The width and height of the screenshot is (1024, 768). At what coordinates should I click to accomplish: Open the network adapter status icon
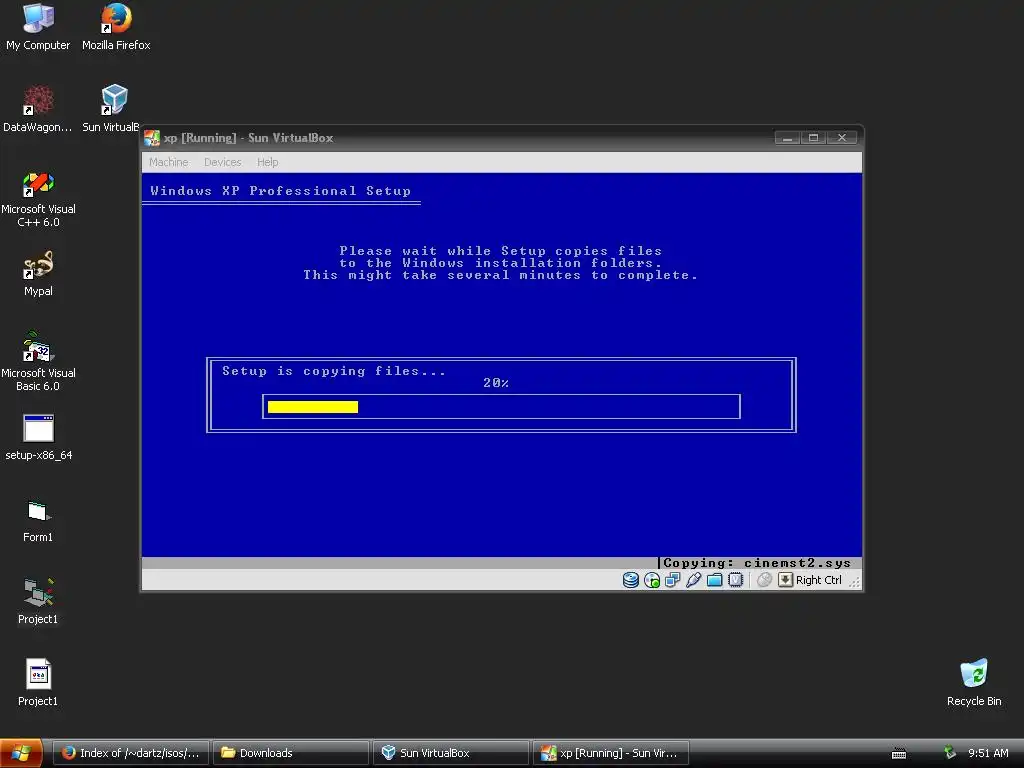tap(673, 580)
